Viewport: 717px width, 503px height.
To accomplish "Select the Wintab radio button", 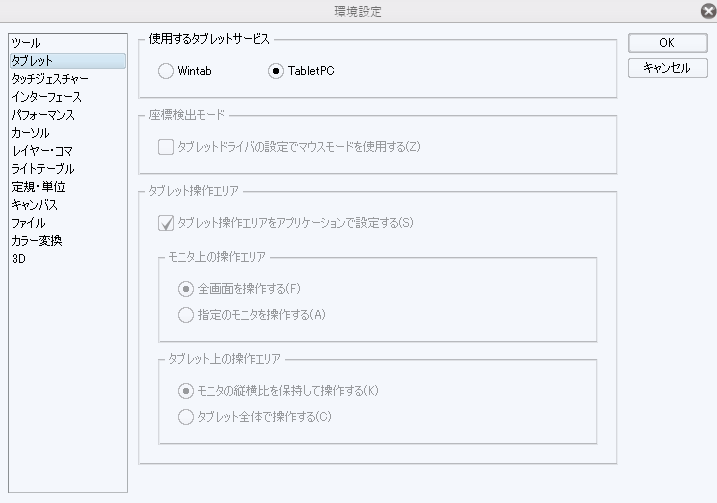I will 167,71.
